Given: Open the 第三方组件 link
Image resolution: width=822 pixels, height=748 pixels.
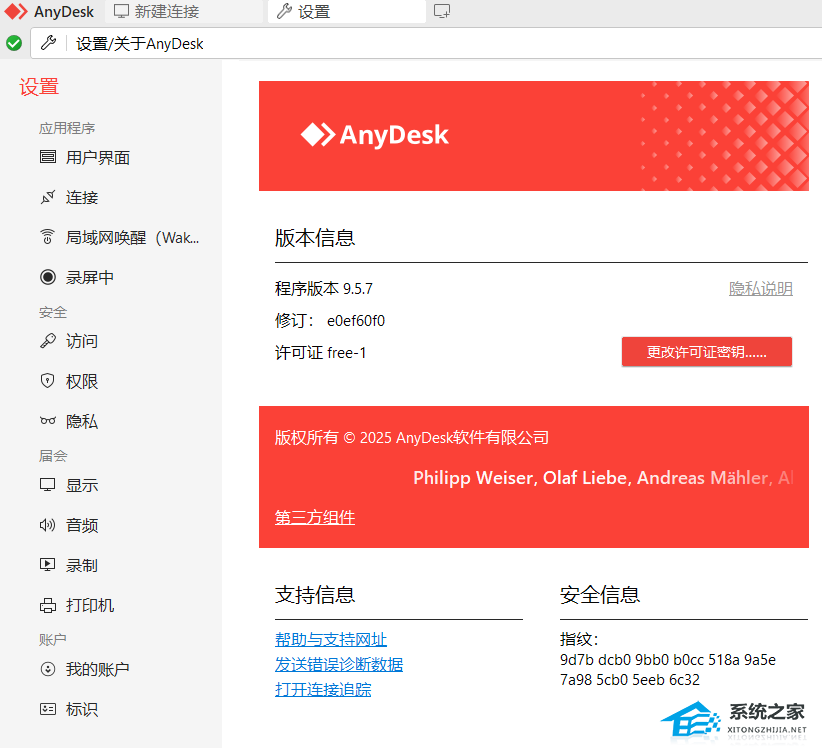Looking at the screenshot, I should tap(315, 517).
